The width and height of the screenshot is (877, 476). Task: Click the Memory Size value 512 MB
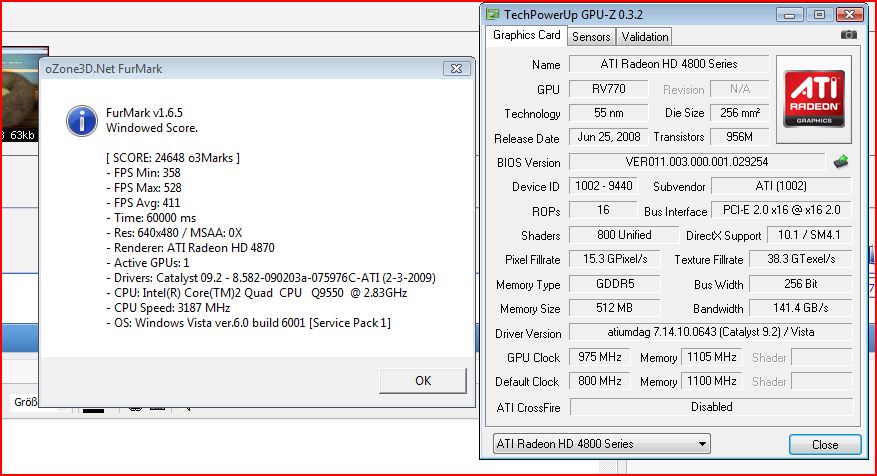pyautogui.click(x=615, y=308)
